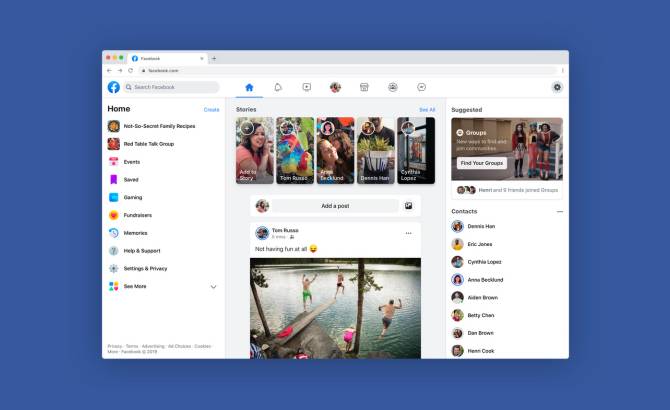The width and height of the screenshot is (670, 410).
Task: Reload the page using browser refresh button
Action: coord(130,70)
